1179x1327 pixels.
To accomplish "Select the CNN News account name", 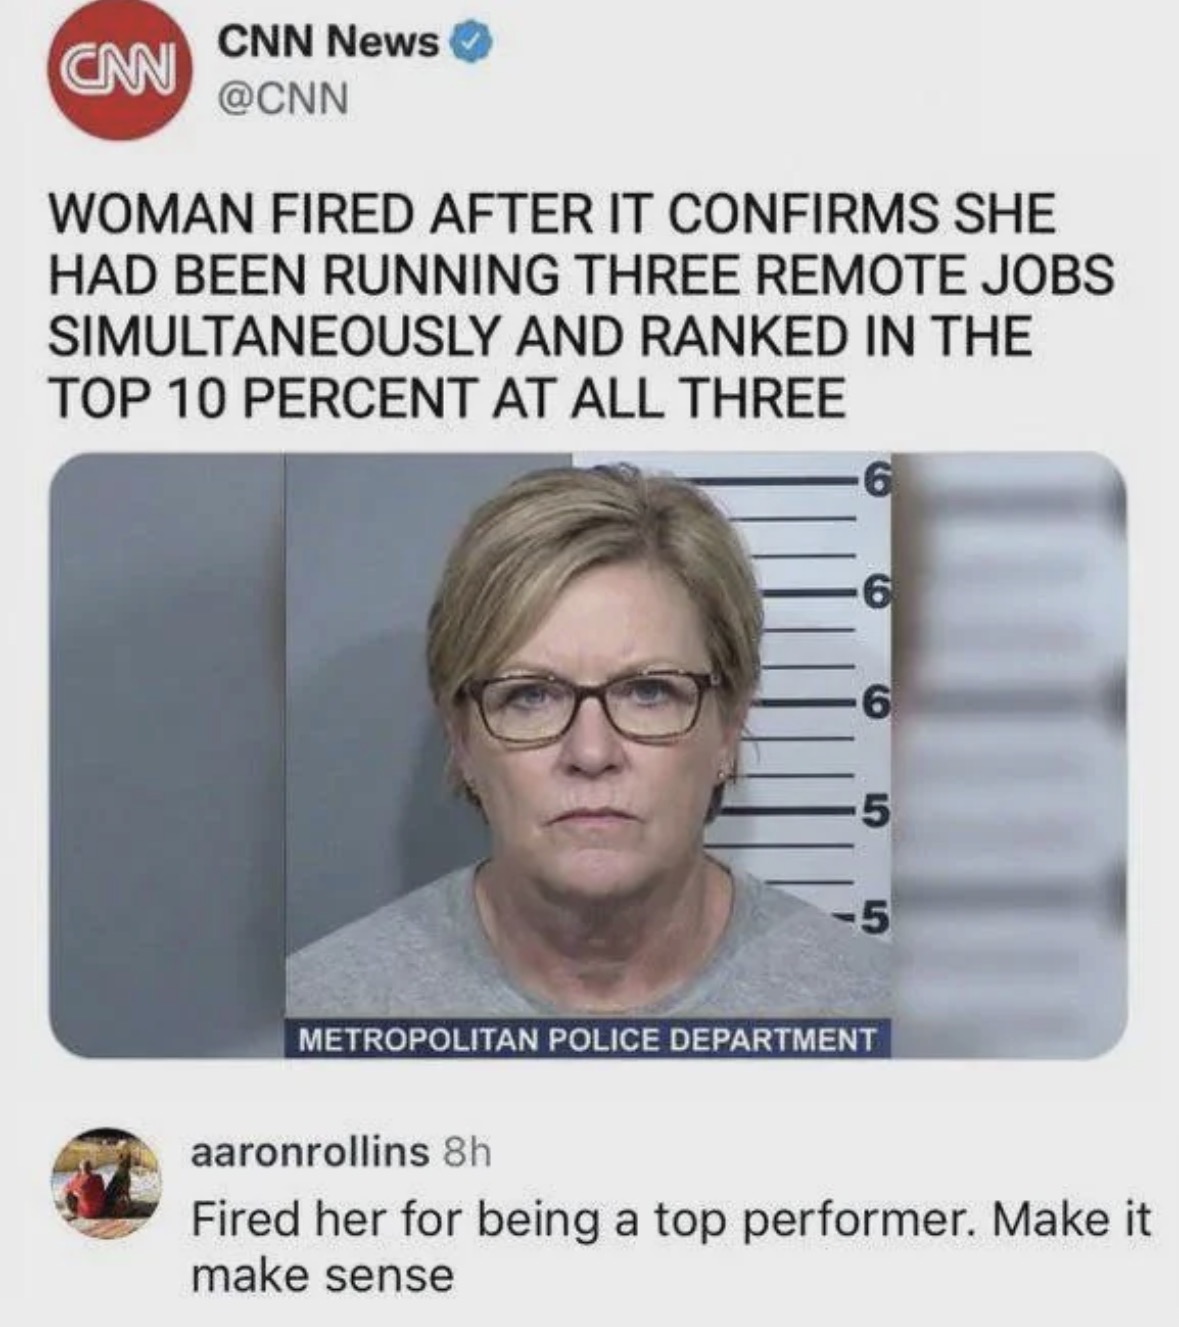I will click(328, 42).
